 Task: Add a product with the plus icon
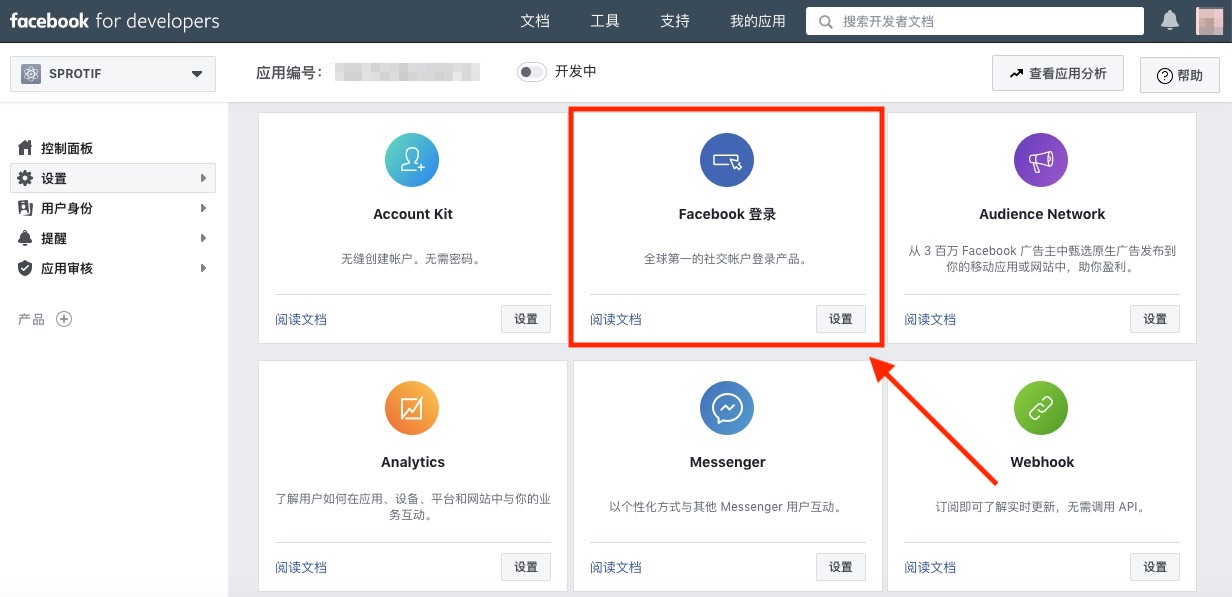click(x=64, y=319)
